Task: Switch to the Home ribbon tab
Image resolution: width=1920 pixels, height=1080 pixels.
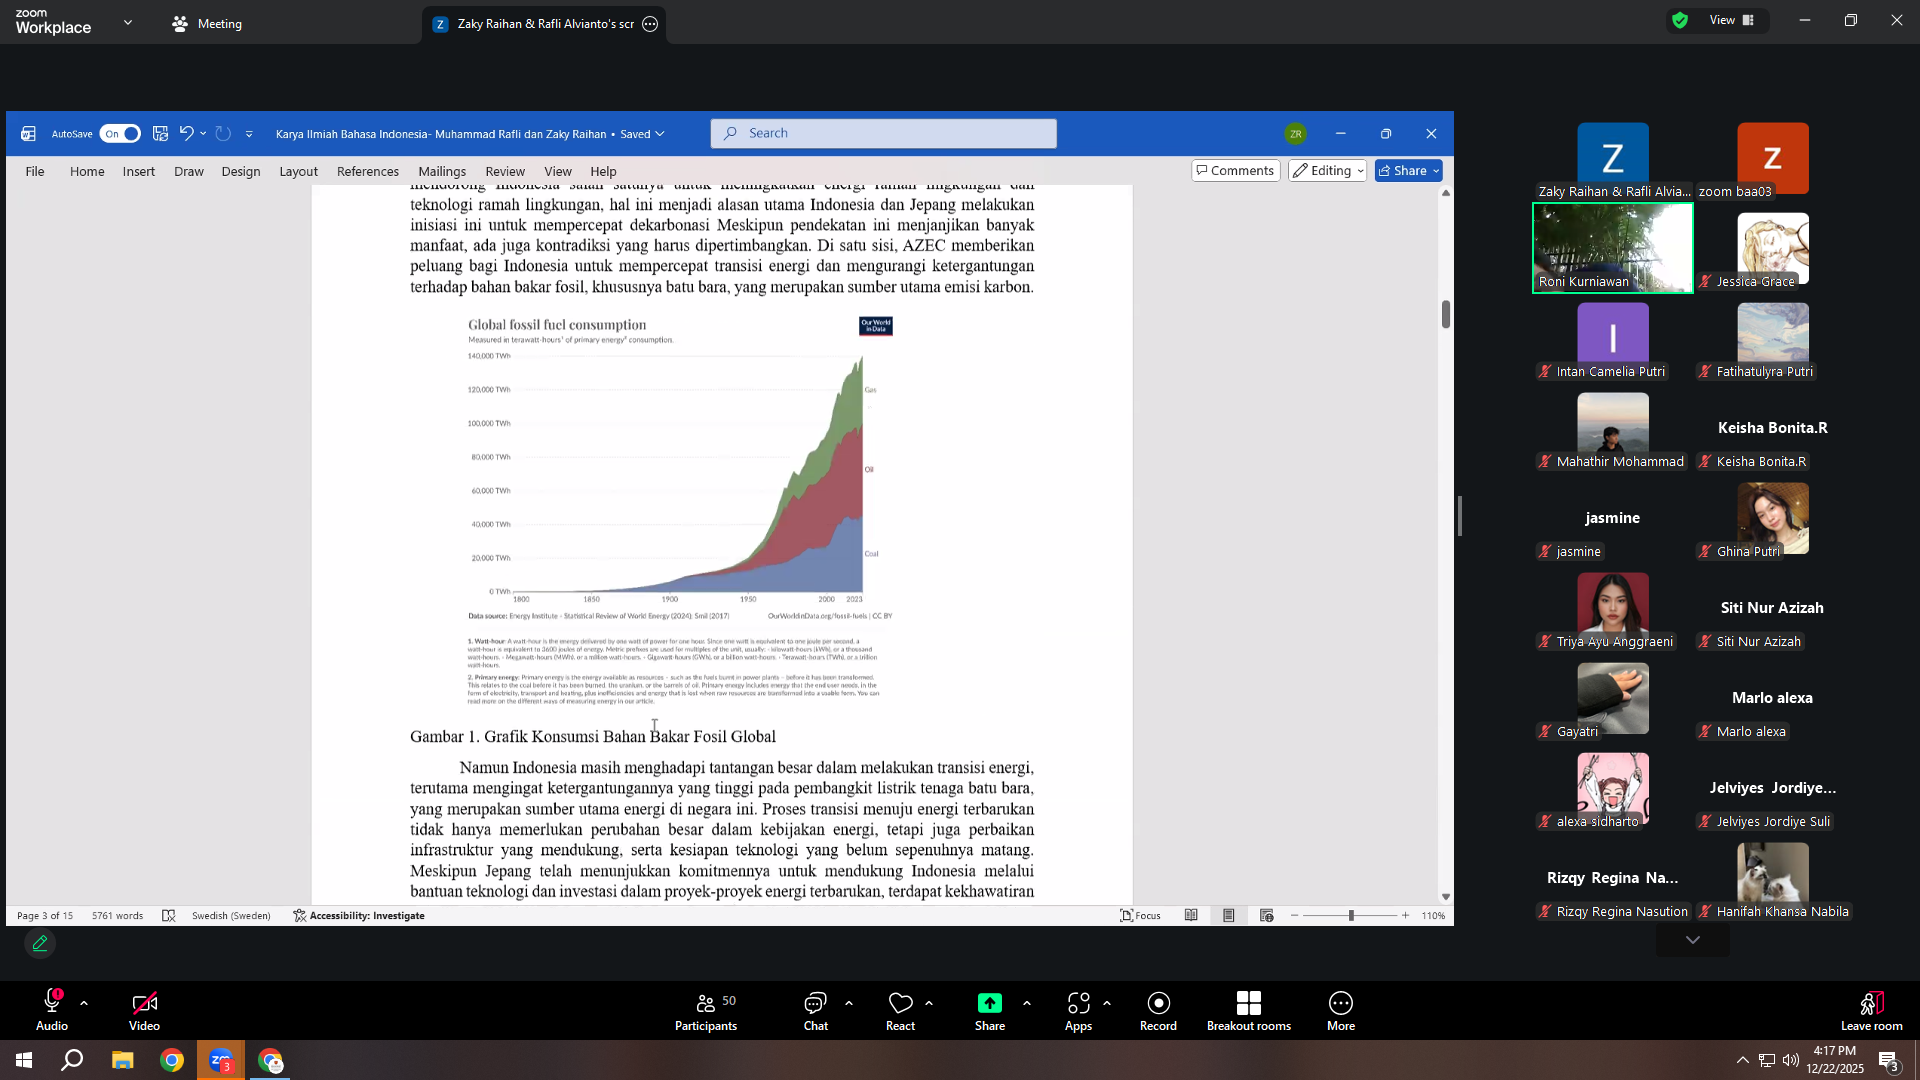Action: [87, 171]
